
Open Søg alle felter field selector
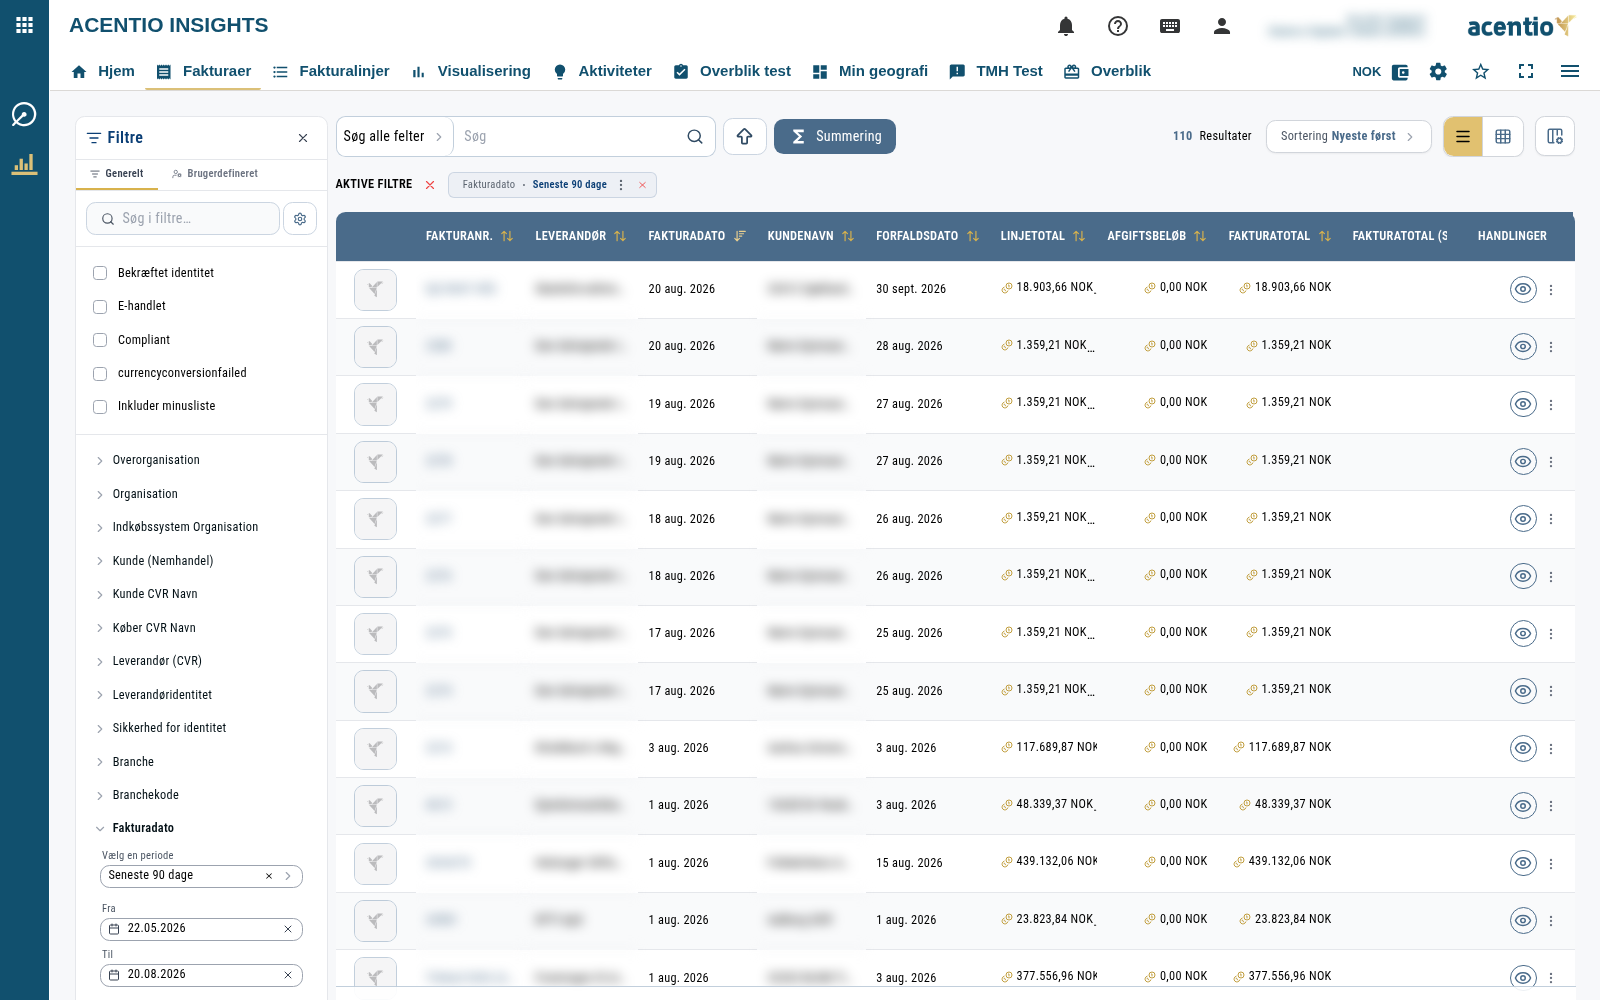tap(393, 137)
